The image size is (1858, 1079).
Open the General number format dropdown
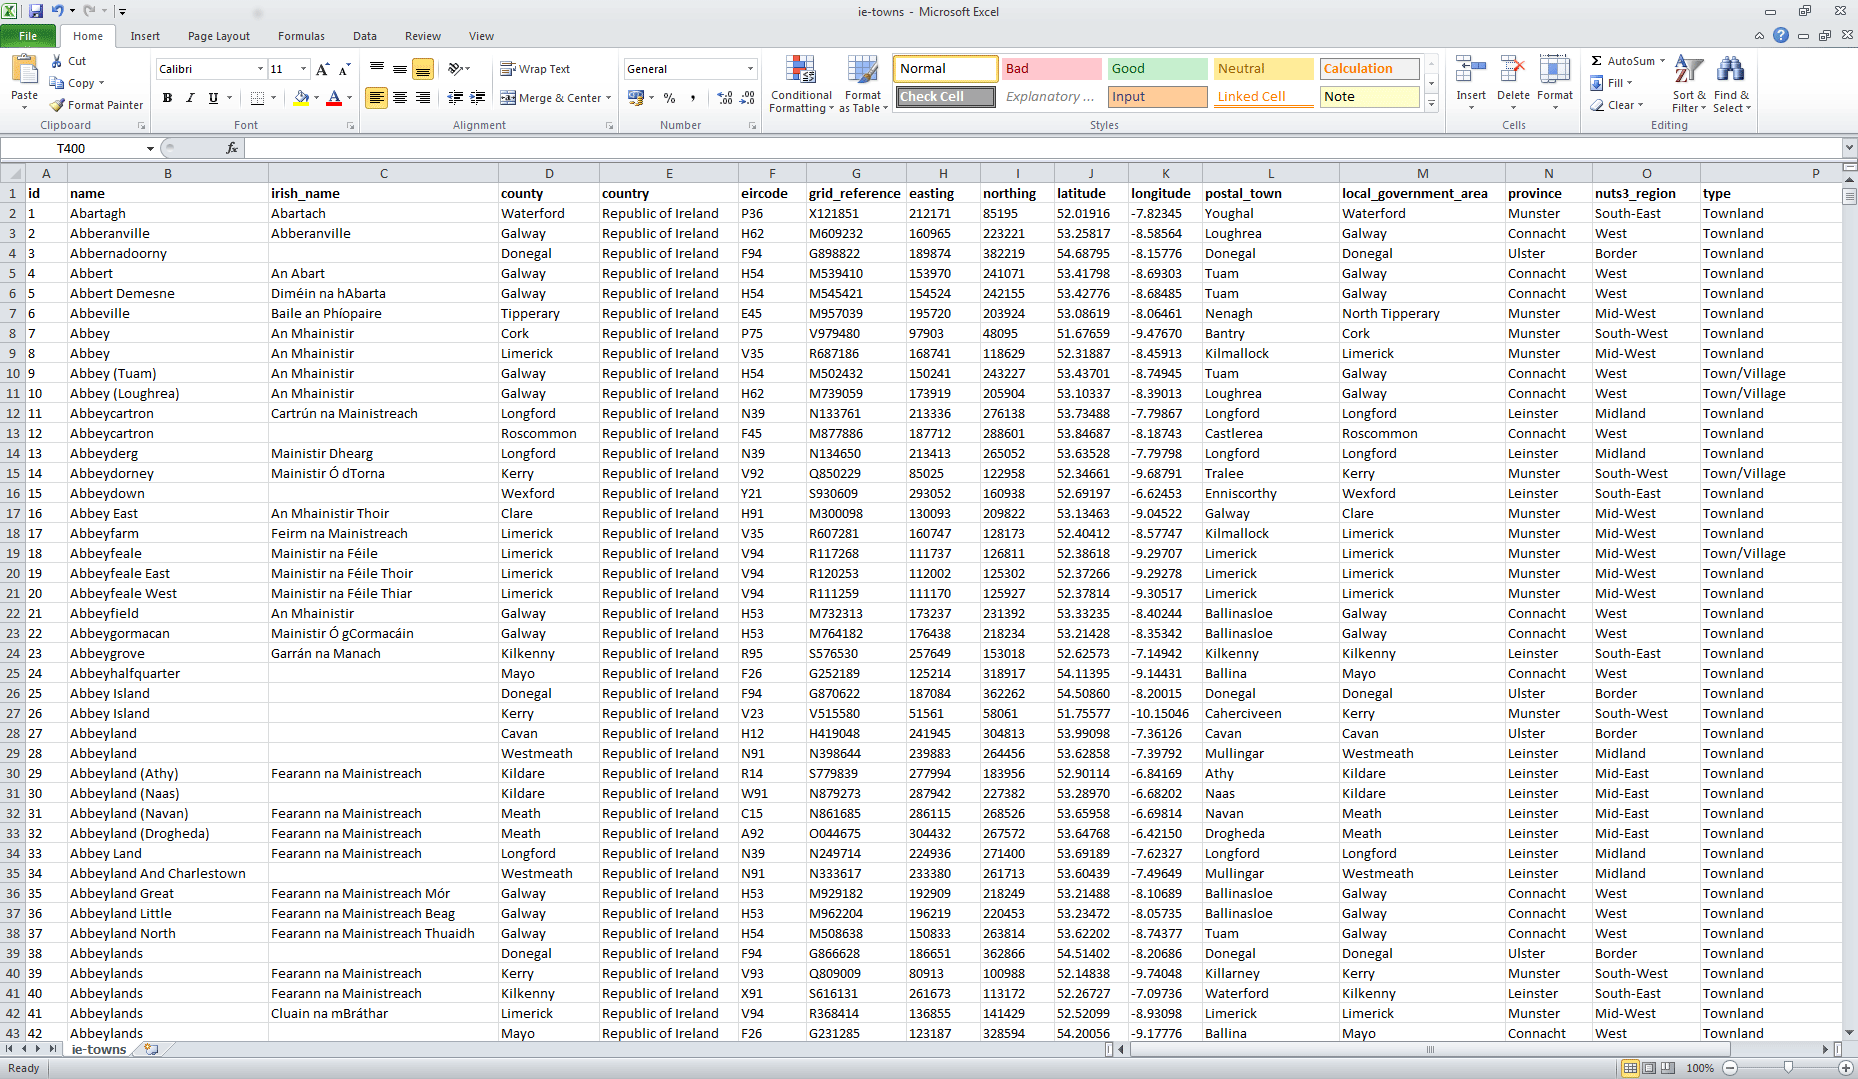[x=750, y=68]
